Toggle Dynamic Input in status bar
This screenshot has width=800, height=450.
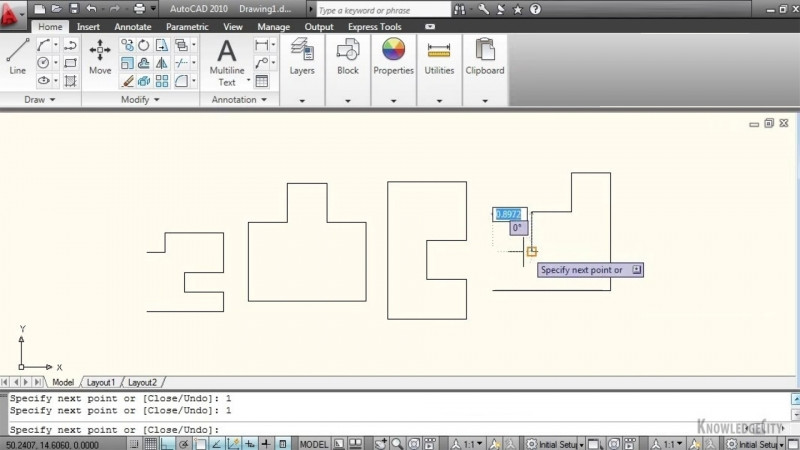[x=249, y=444]
